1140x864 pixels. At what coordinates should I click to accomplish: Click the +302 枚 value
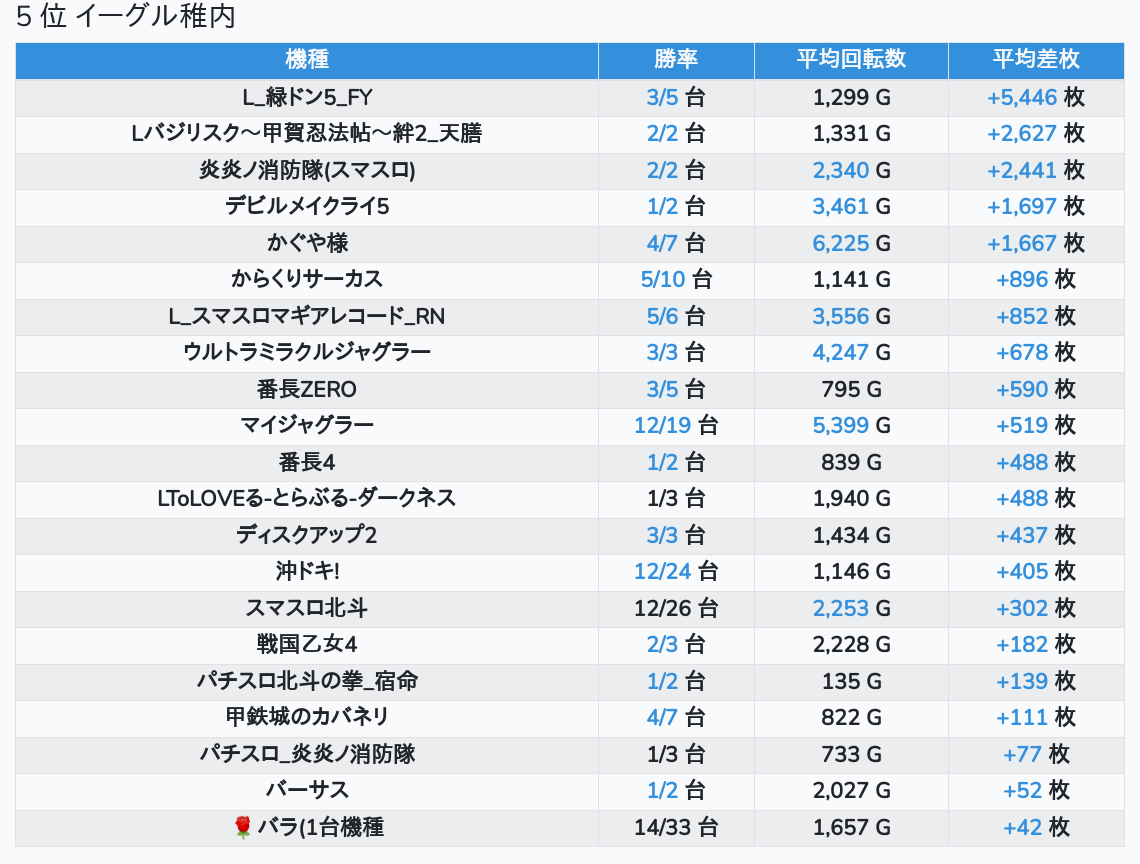point(1036,608)
